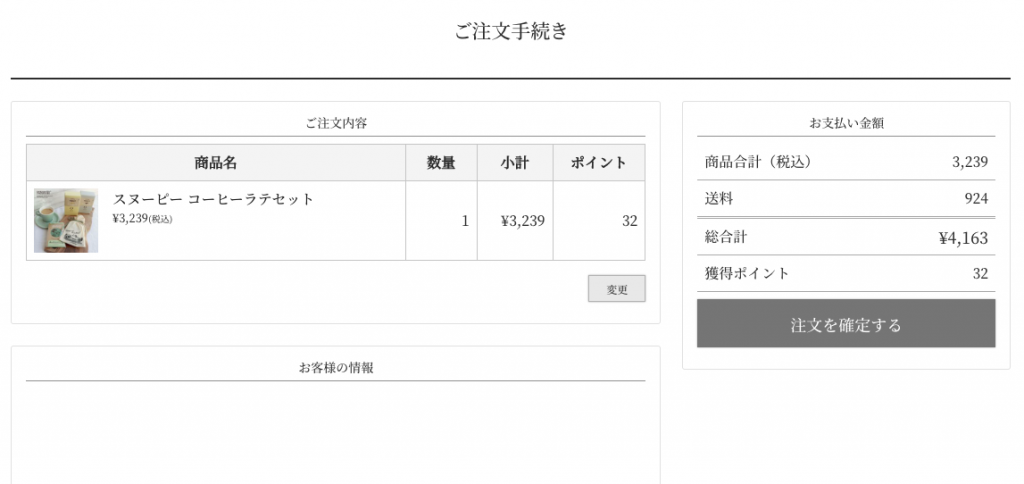Click the ¥4,163 grand total amount
Viewport: 1024px width, 484px height.
(x=963, y=238)
